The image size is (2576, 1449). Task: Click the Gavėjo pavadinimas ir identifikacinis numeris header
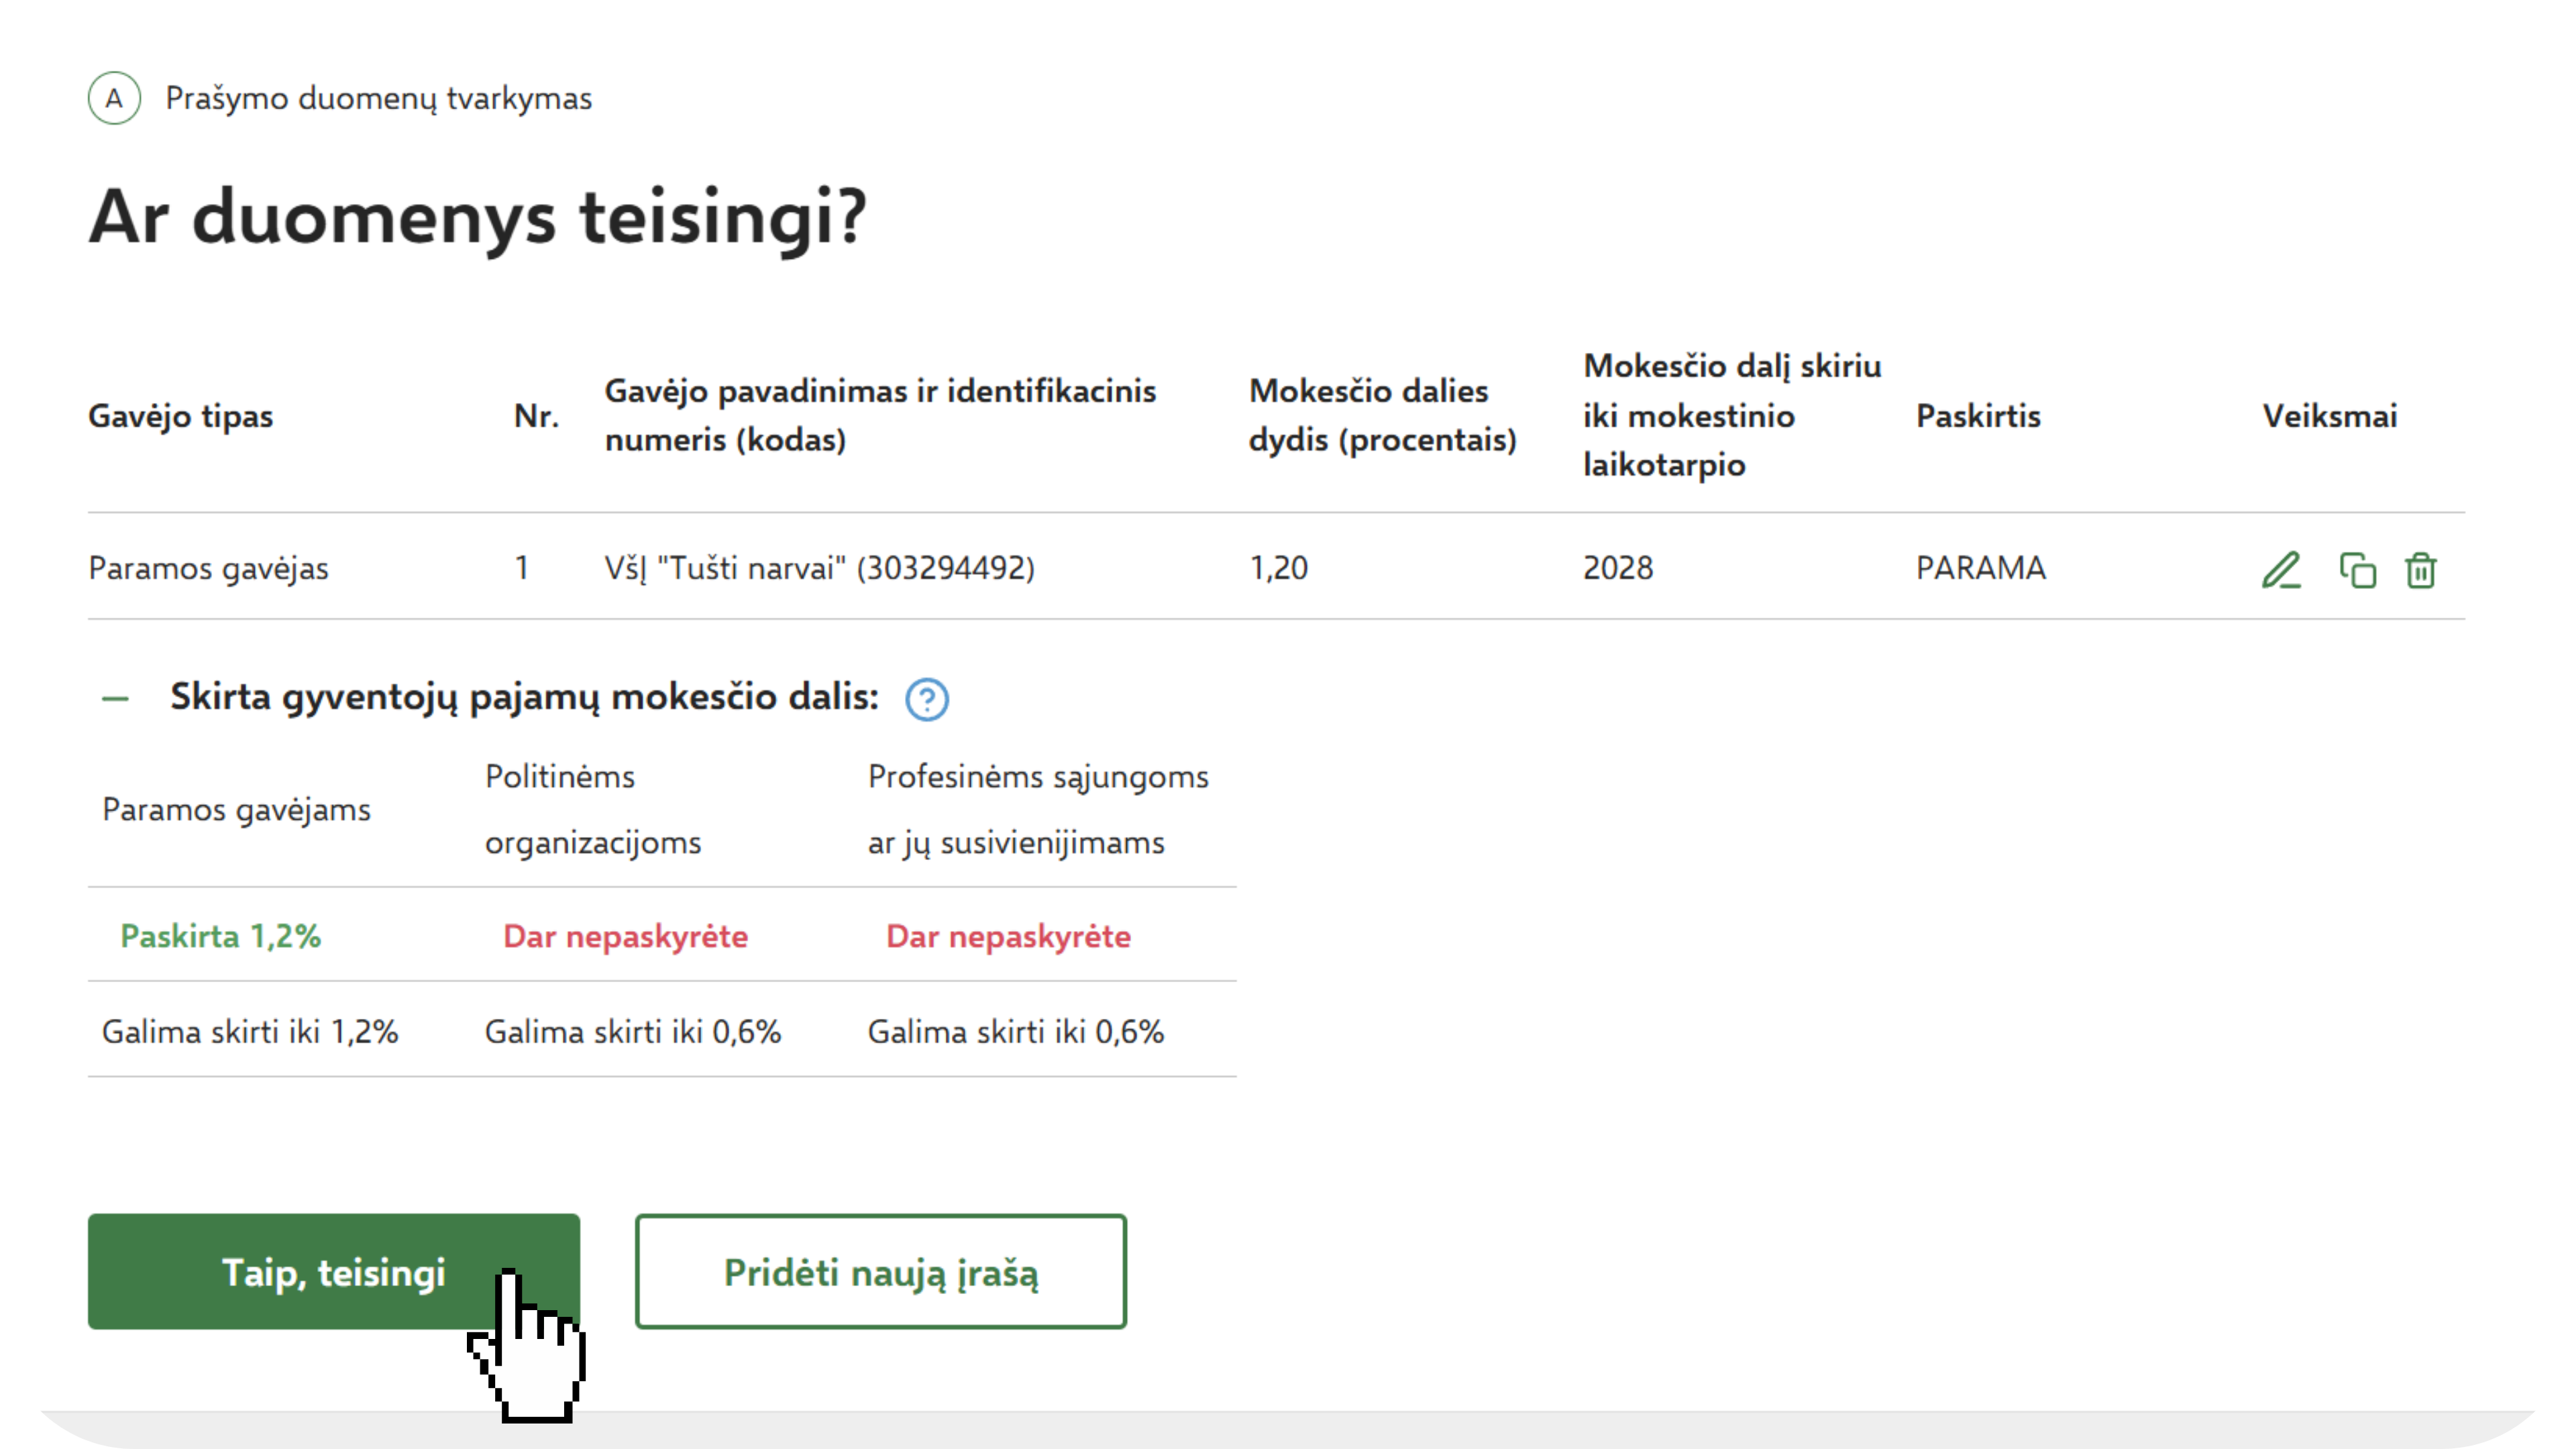[880, 415]
